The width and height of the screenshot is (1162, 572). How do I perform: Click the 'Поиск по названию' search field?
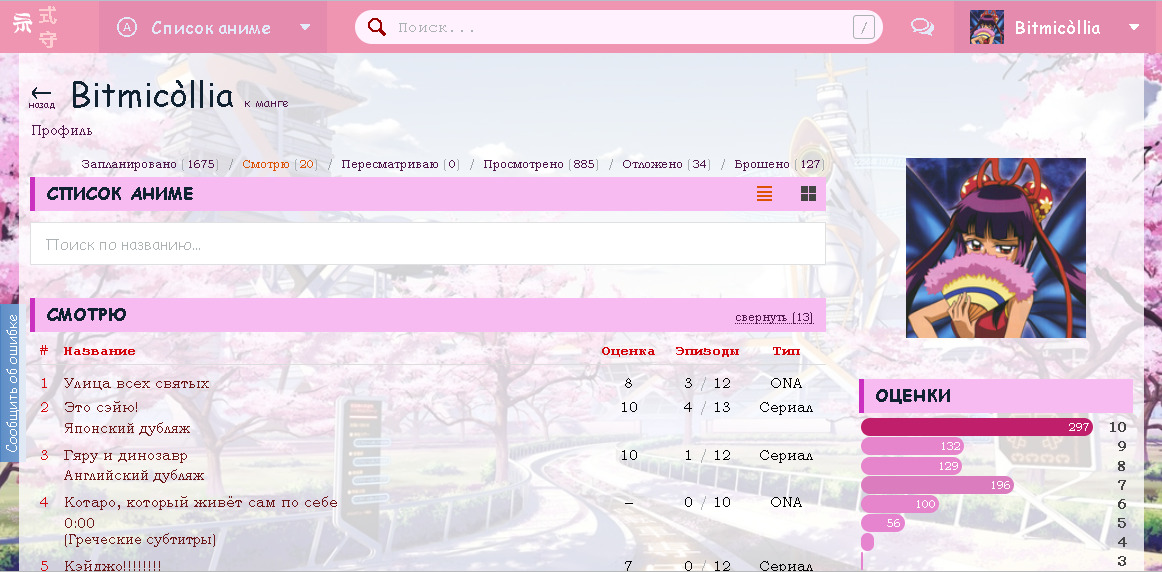click(x=427, y=244)
